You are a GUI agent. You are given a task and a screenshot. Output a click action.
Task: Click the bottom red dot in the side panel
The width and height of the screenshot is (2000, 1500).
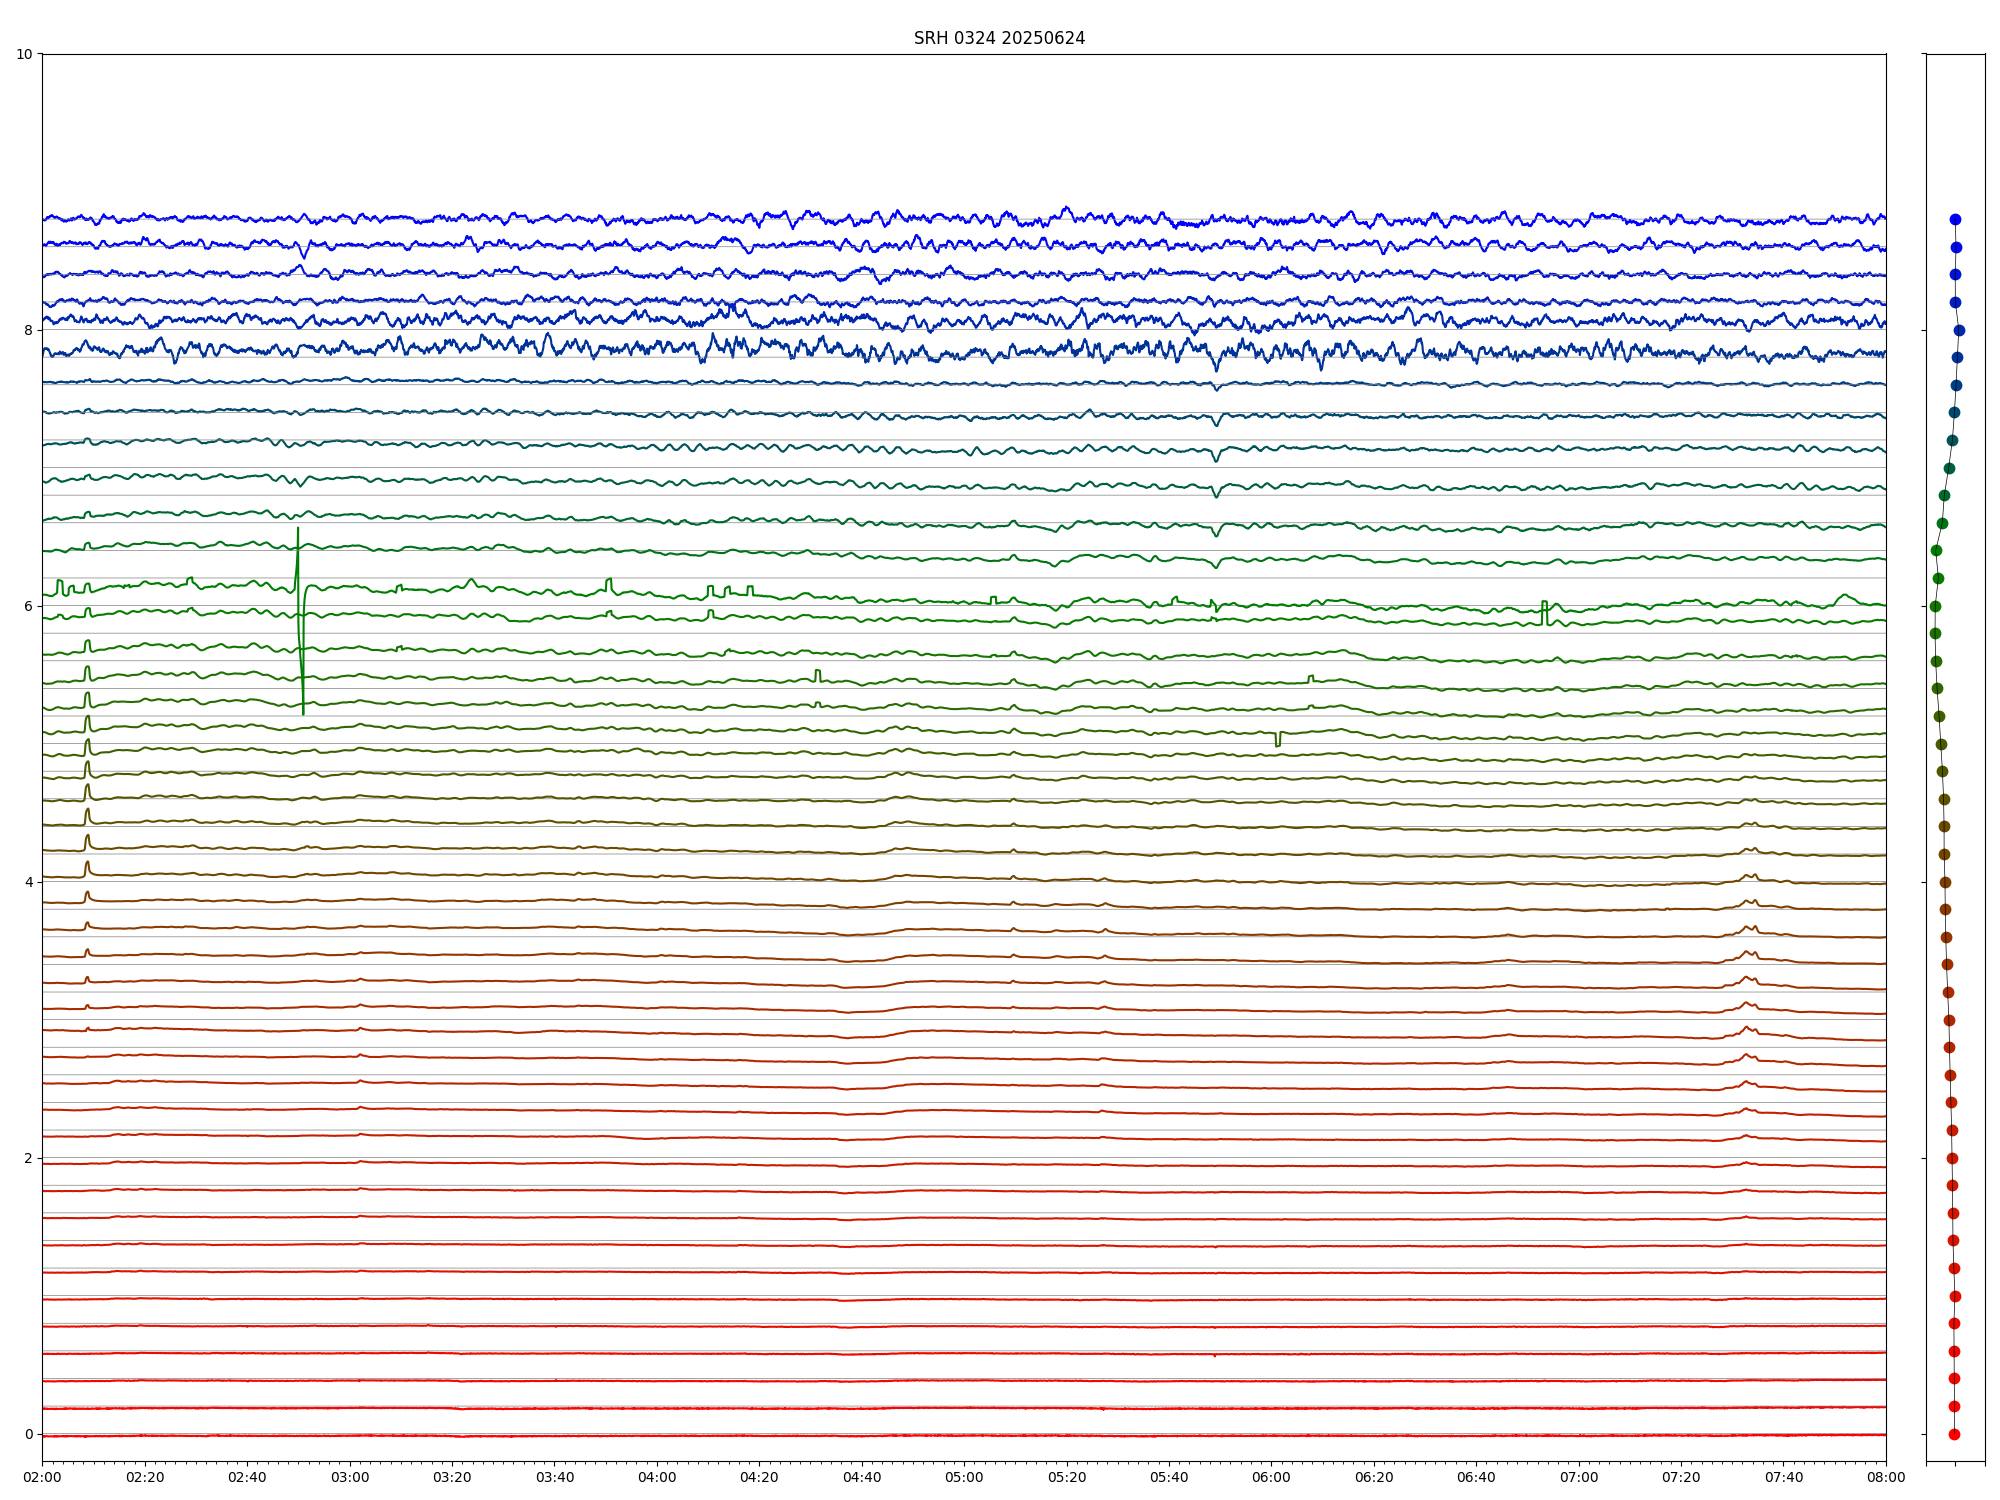tap(1954, 1434)
